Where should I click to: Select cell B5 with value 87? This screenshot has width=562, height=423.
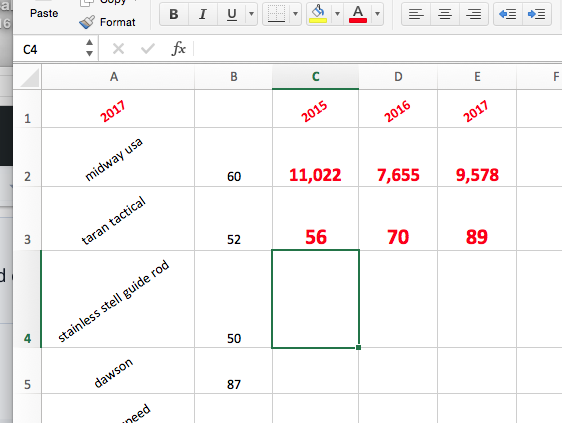pos(233,370)
